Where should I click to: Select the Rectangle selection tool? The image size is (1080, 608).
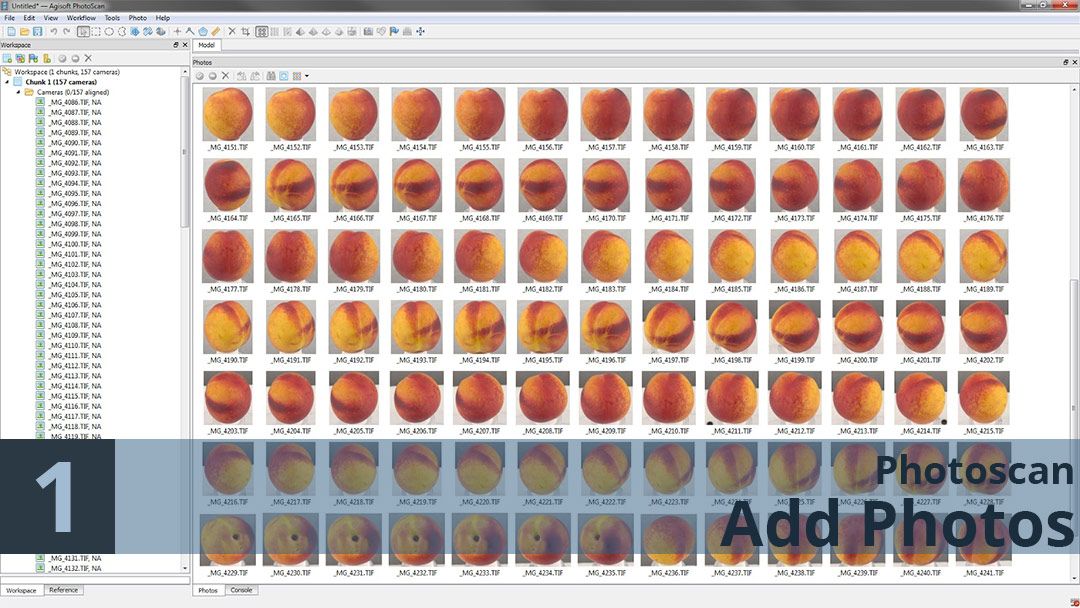(96, 32)
